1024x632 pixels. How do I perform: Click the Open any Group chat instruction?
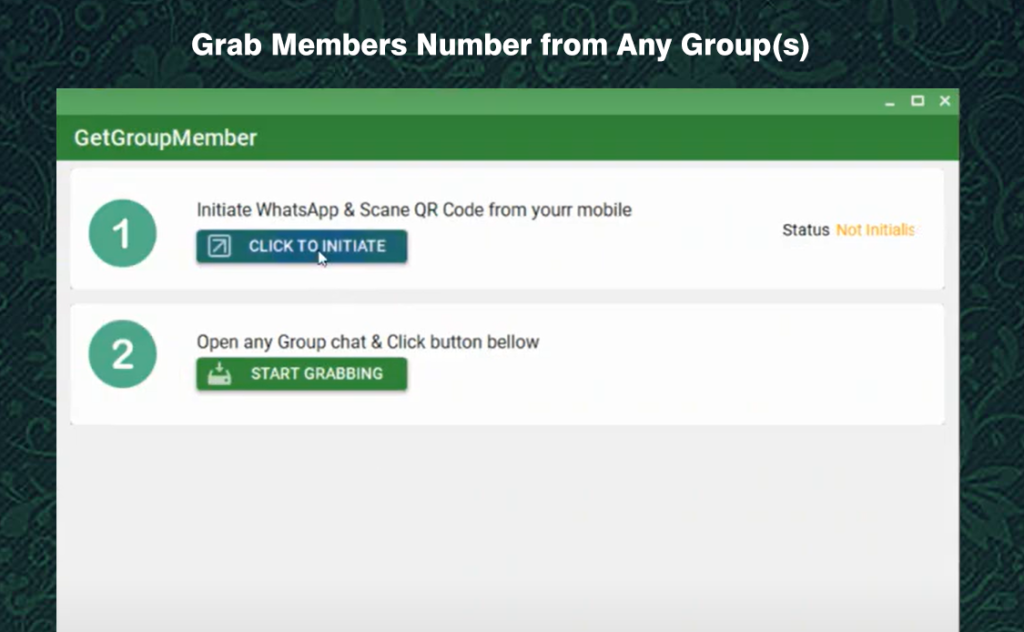[x=367, y=342]
